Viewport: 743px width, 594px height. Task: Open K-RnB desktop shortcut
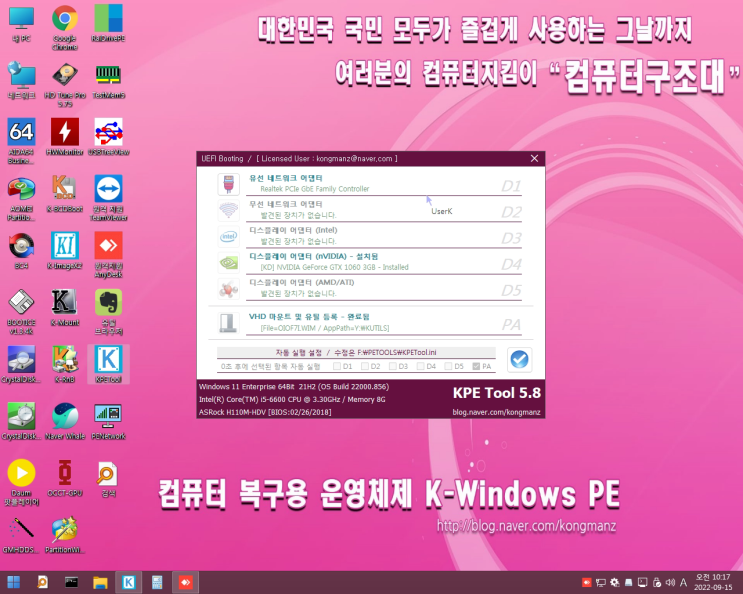65,365
